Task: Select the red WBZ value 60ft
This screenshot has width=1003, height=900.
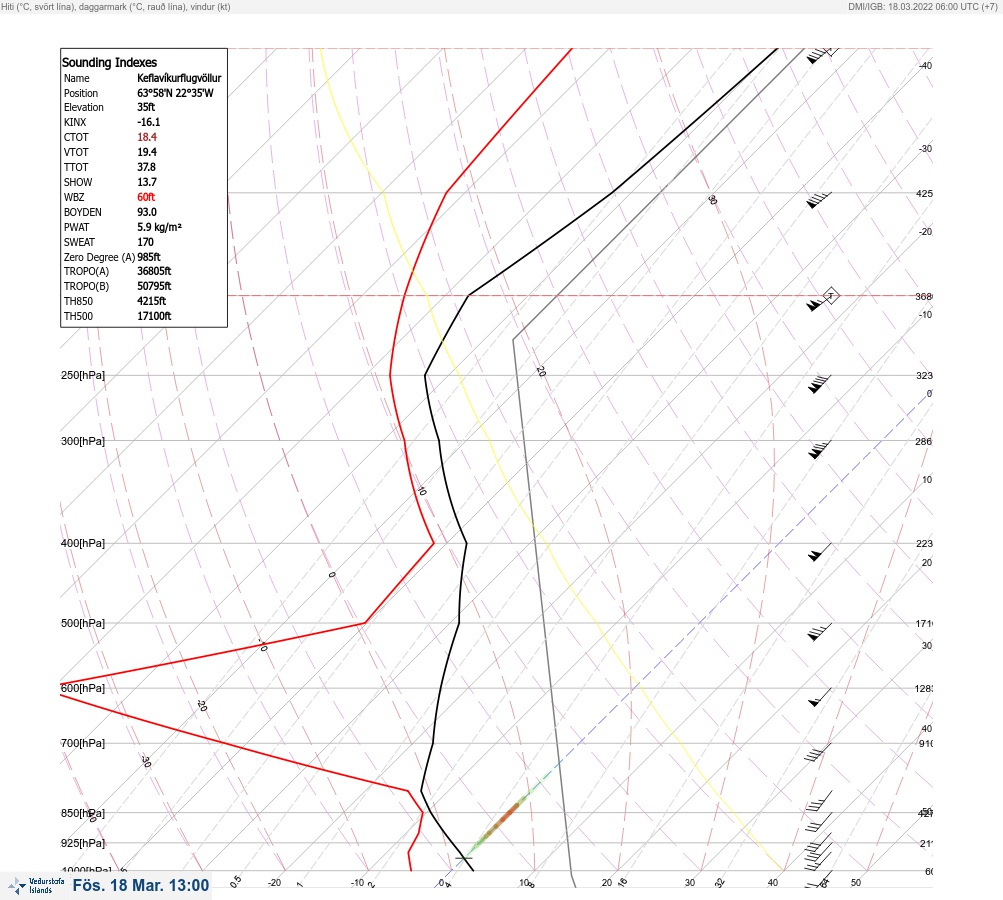Action: coord(146,197)
